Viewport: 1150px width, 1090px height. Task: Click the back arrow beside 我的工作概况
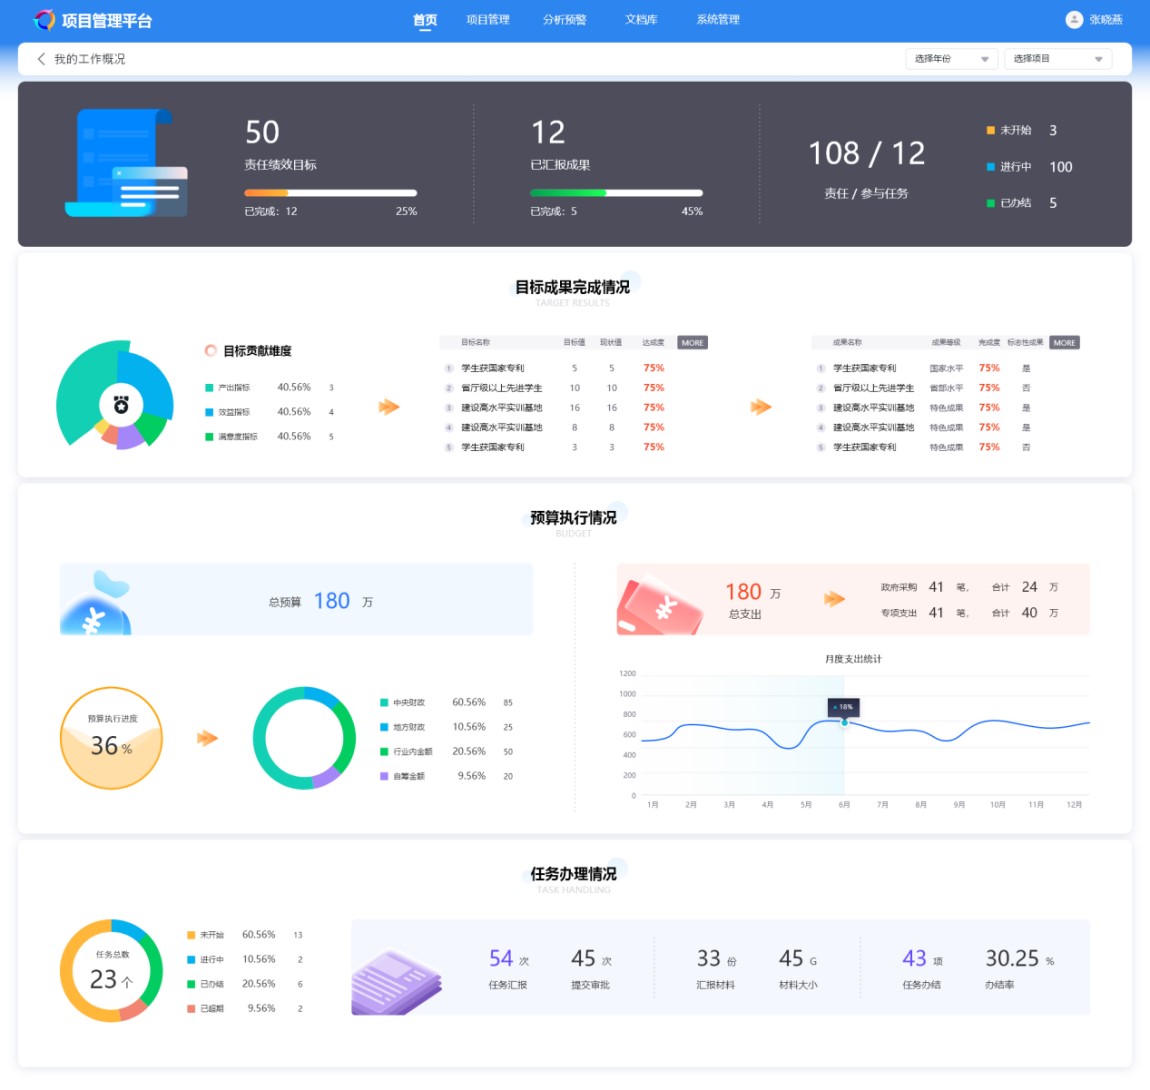[x=41, y=59]
